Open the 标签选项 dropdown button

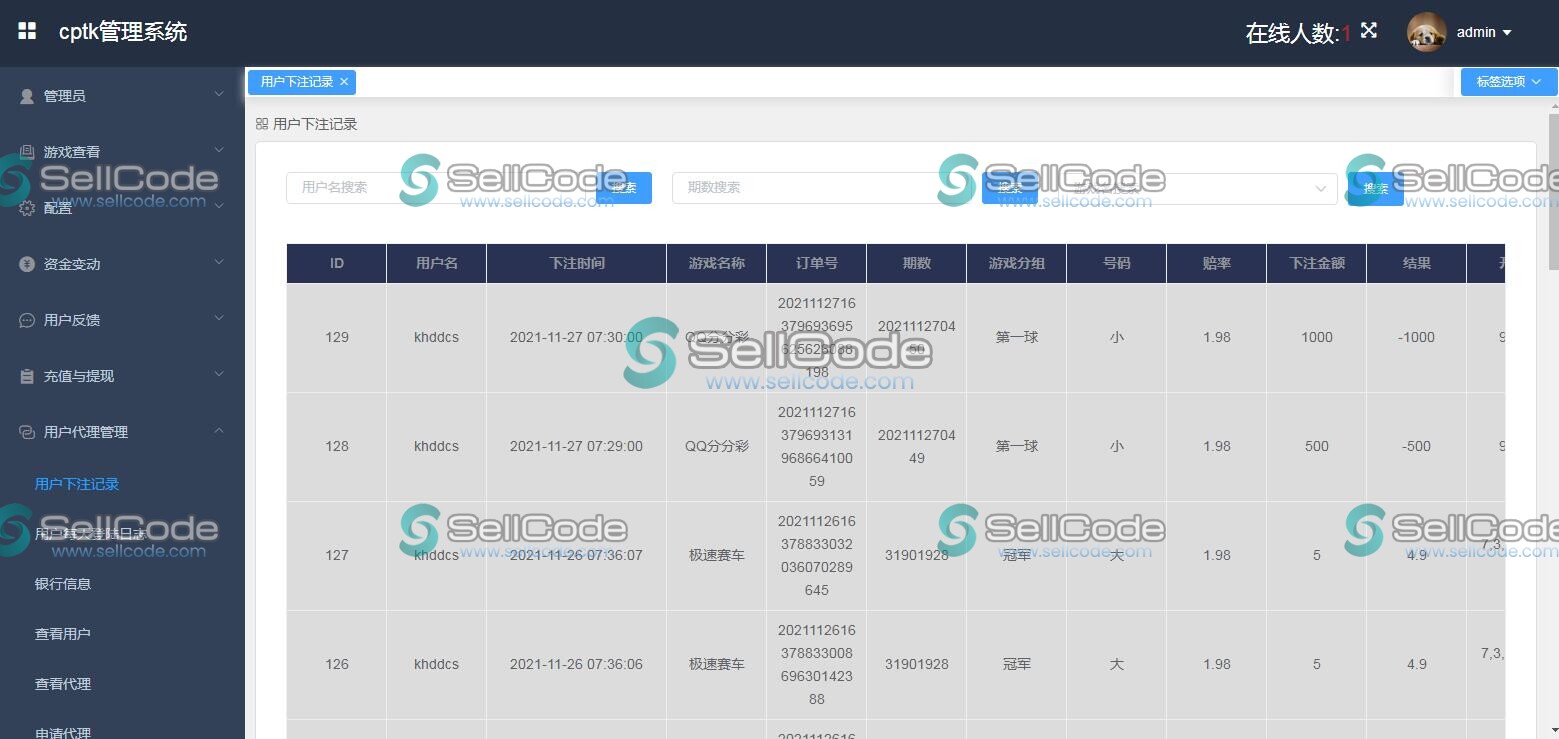coord(1509,82)
